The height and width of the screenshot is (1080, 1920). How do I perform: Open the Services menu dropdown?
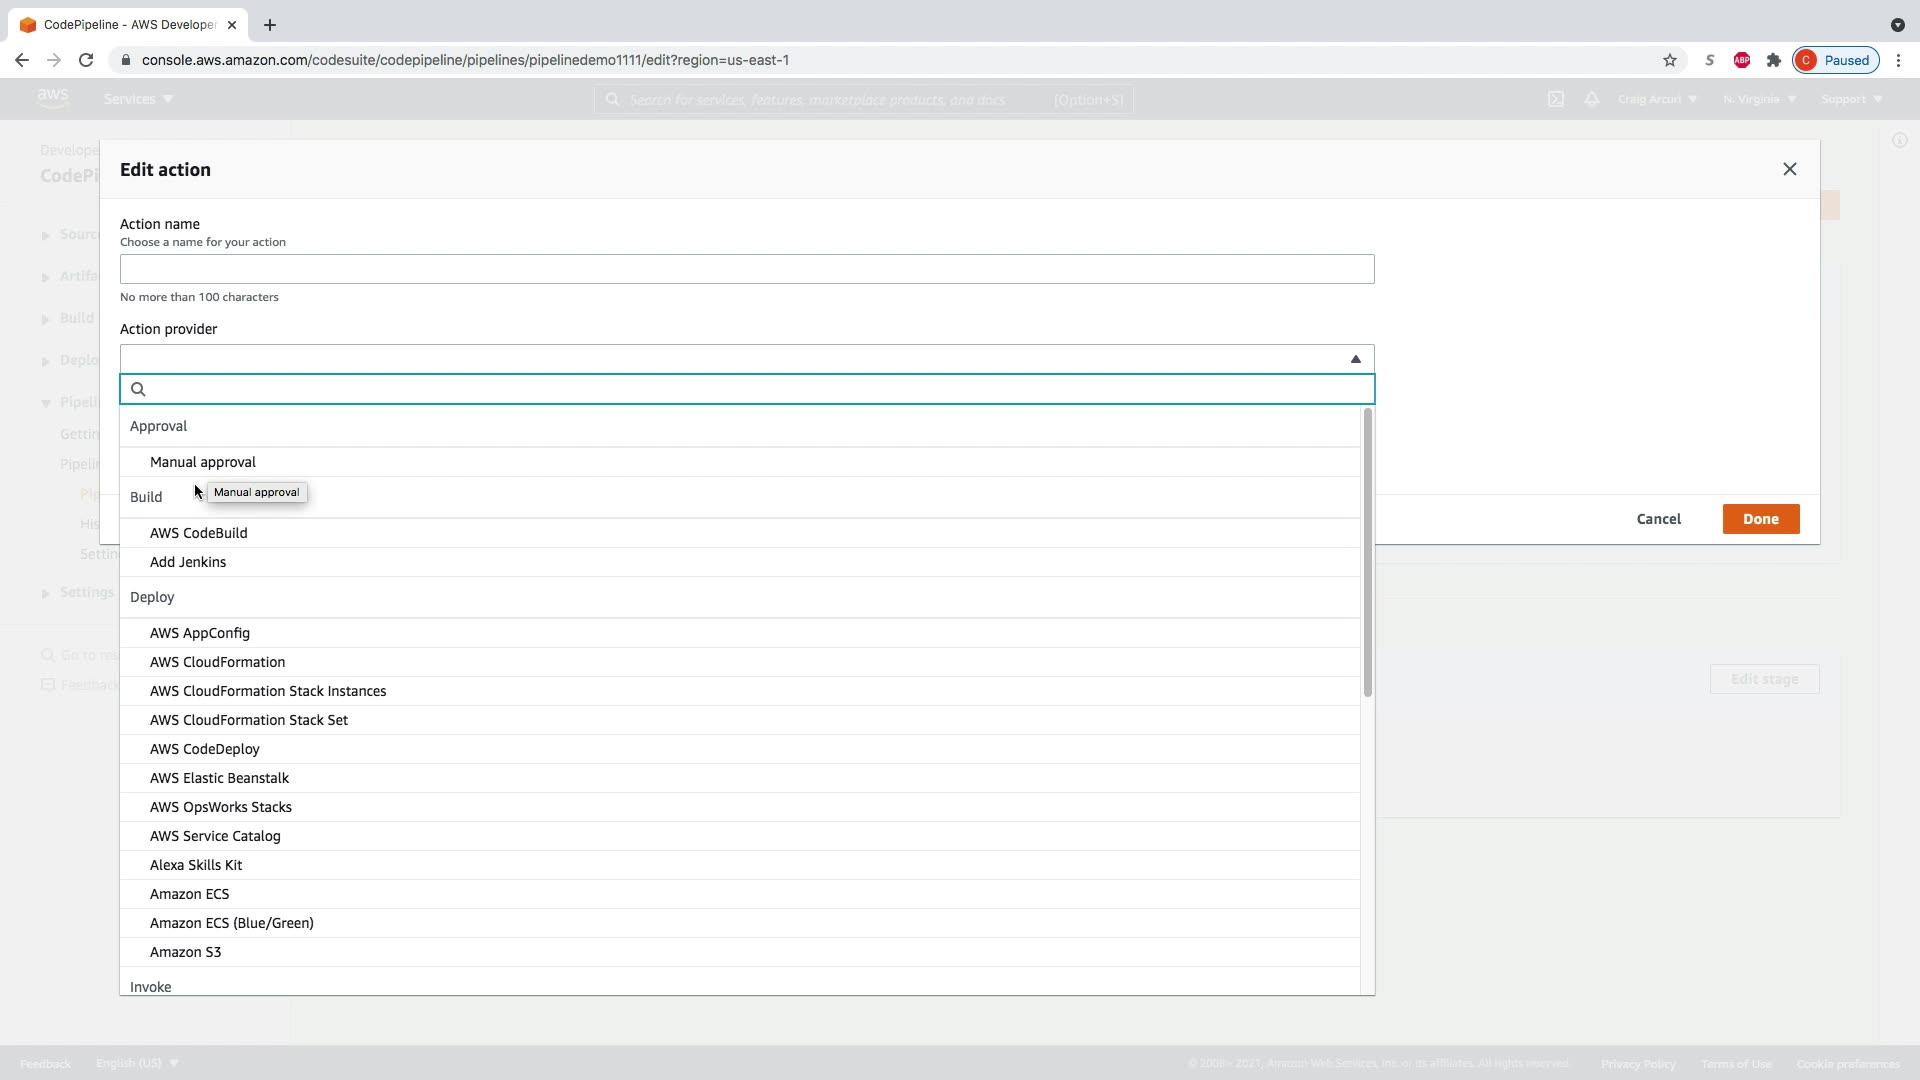point(138,99)
